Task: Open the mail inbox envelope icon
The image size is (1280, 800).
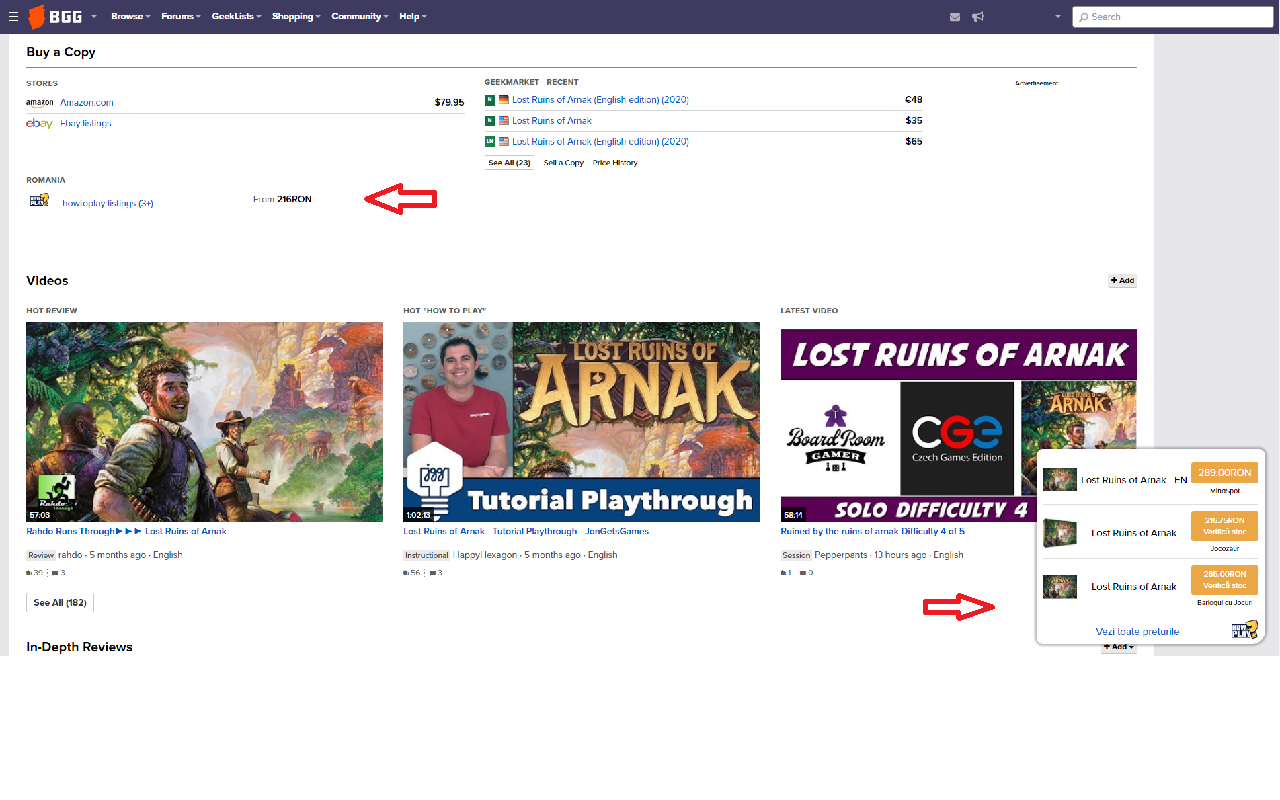Action: (x=955, y=17)
